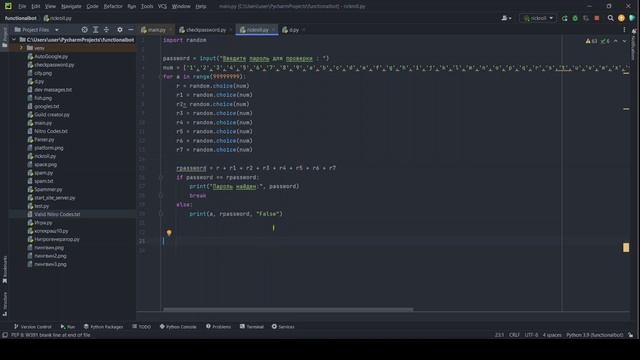Open the Help menu
Image resolution: width=640 pixels, height=360 pixels.
click(200, 6)
